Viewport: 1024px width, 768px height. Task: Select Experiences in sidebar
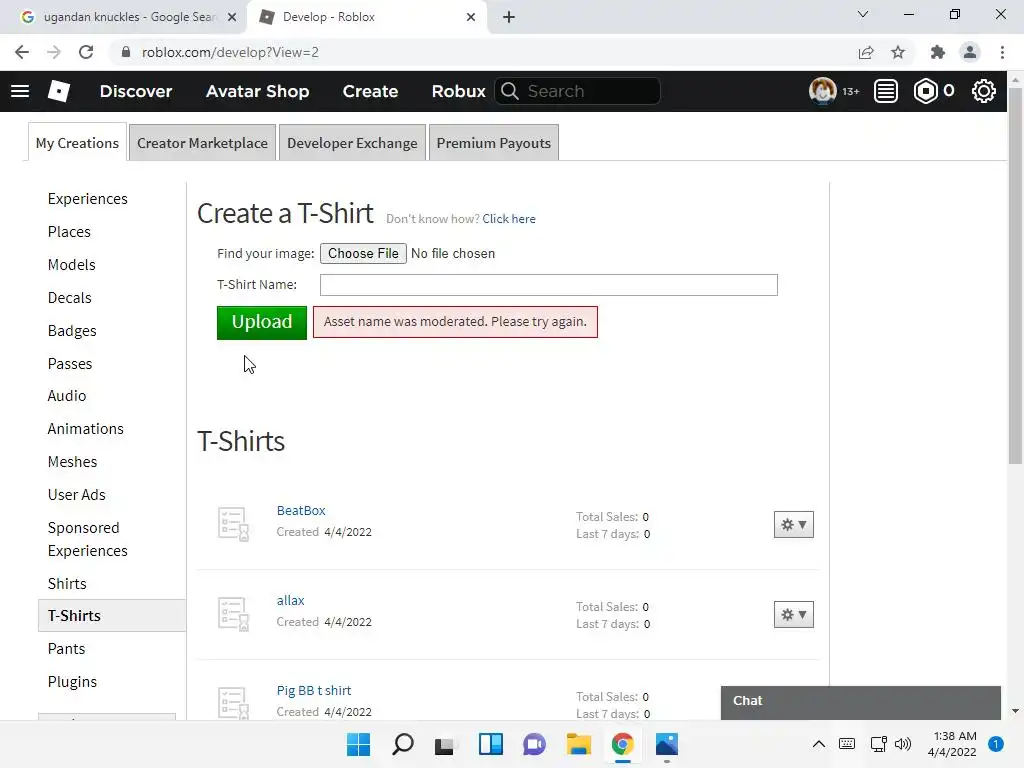[x=88, y=199]
